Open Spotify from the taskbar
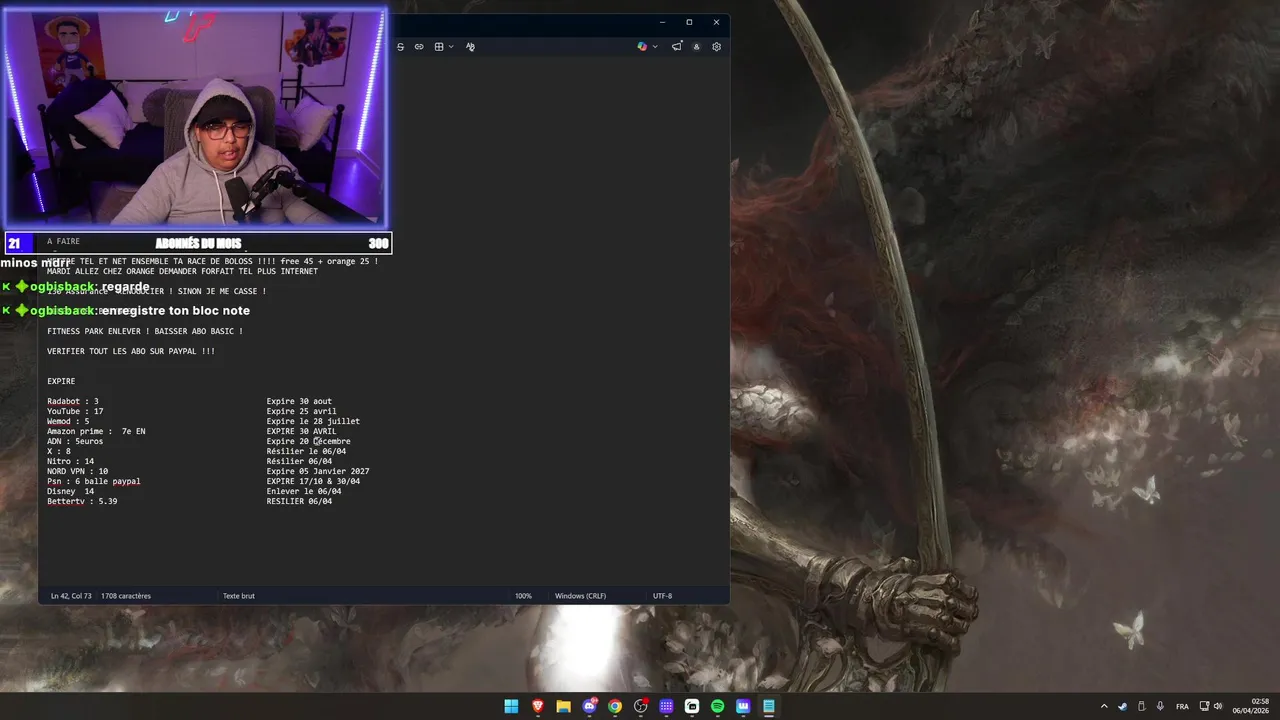1280x720 pixels. pos(717,706)
